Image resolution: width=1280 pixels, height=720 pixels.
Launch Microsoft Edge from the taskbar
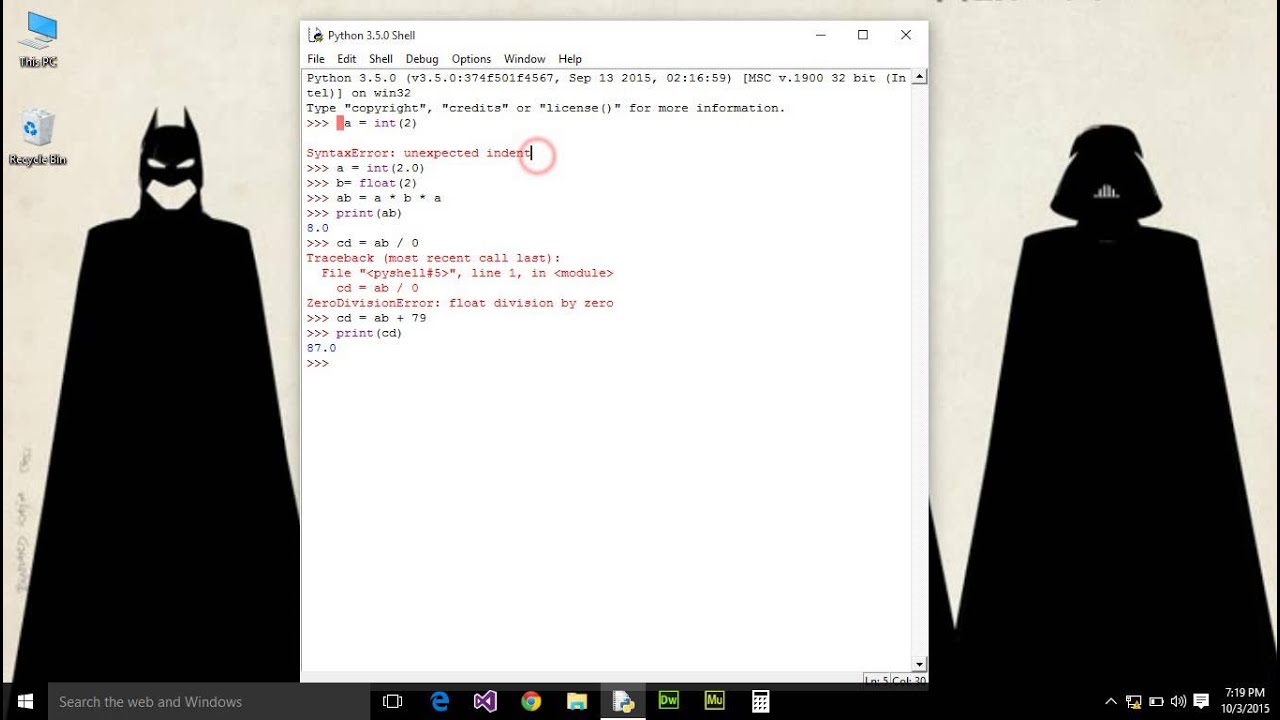[439, 701]
